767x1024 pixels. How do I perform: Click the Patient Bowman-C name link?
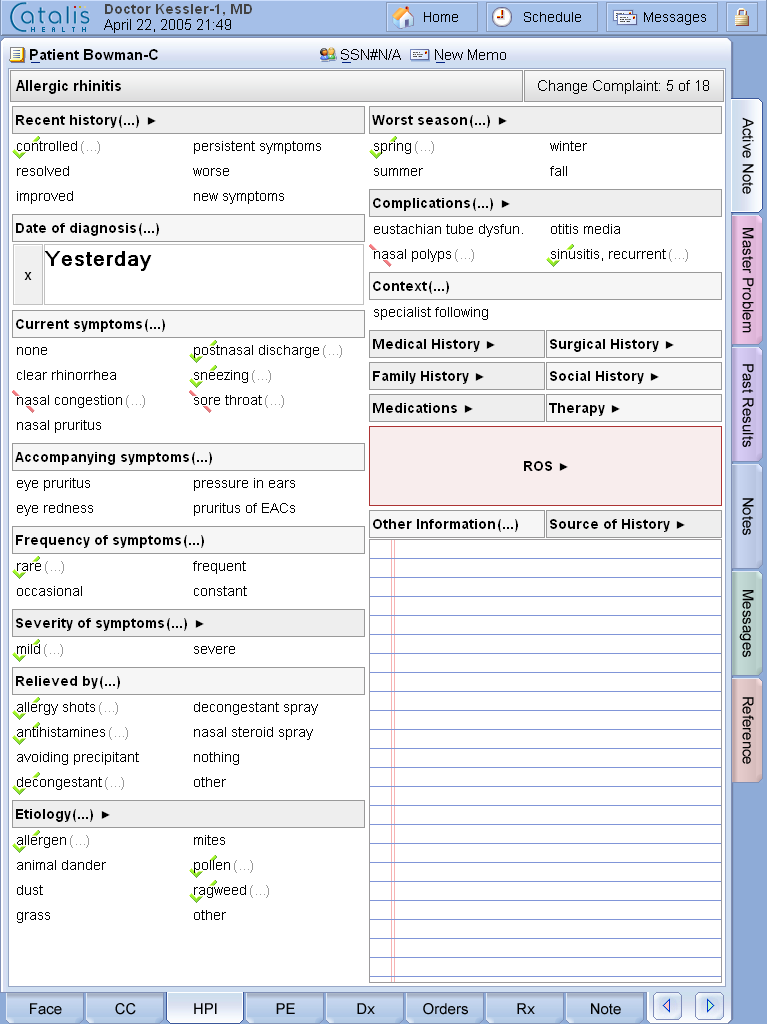93,55
